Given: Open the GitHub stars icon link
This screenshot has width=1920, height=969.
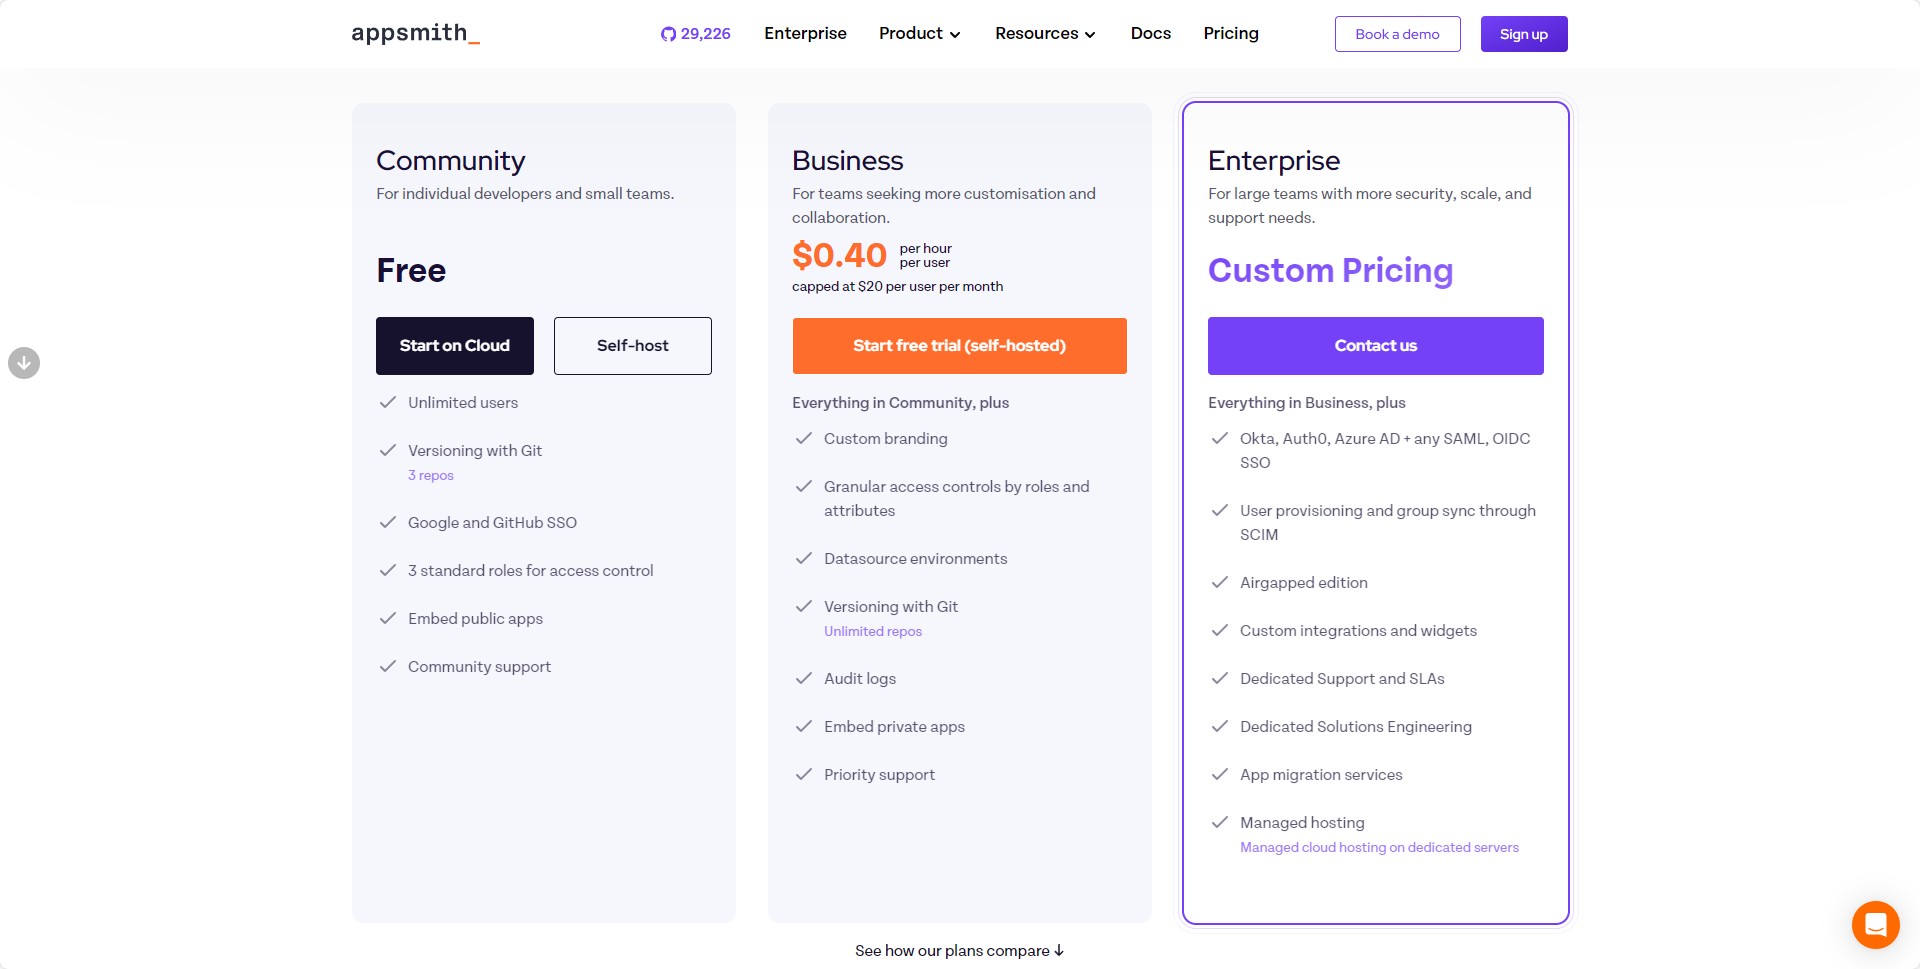Looking at the screenshot, I should click(x=668, y=34).
